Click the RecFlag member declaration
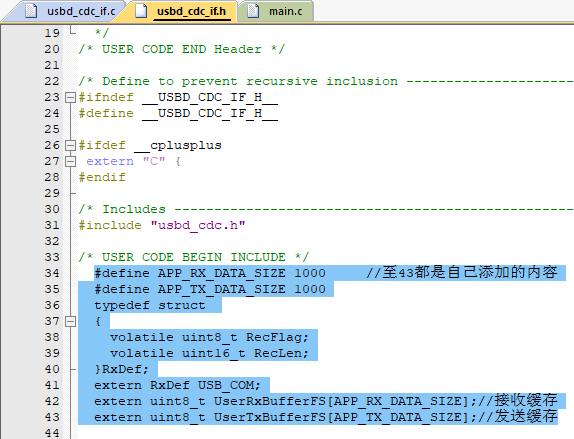Viewport: 574px width, 439px height. tap(209, 337)
